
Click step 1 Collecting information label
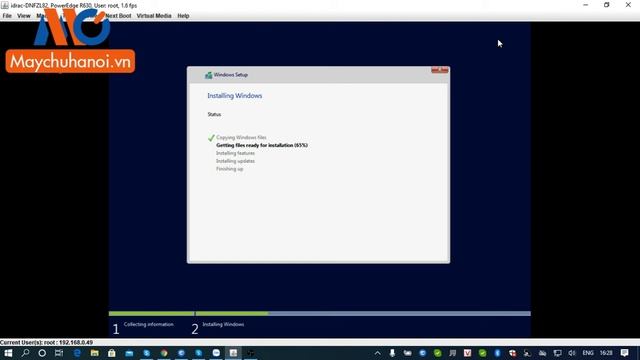(x=149, y=324)
